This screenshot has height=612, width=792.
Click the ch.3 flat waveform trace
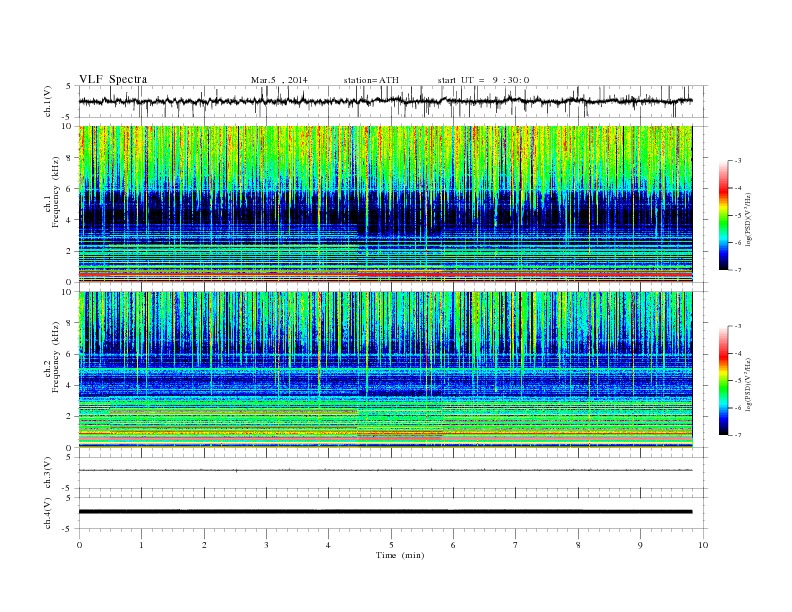click(x=385, y=470)
